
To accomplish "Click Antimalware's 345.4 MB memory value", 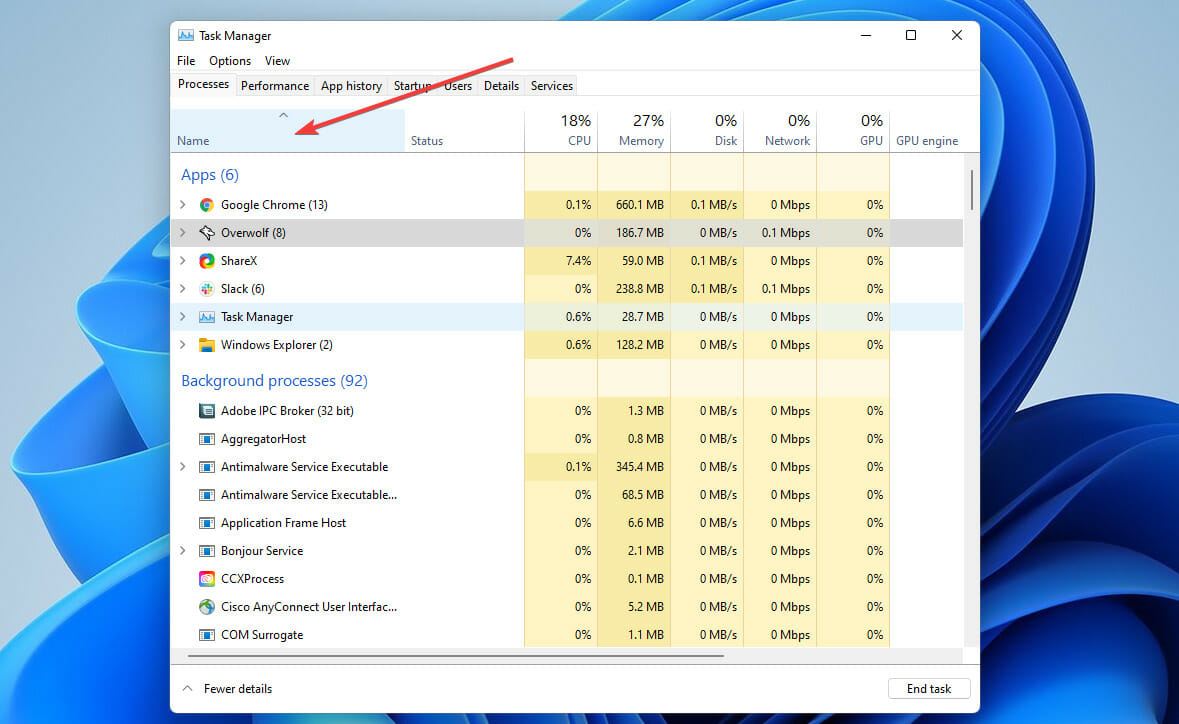I will (640, 467).
